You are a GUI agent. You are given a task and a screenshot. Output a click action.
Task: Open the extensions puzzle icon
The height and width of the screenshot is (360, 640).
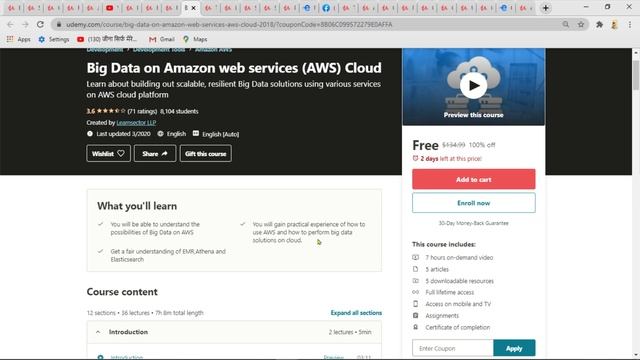click(599, 24)
